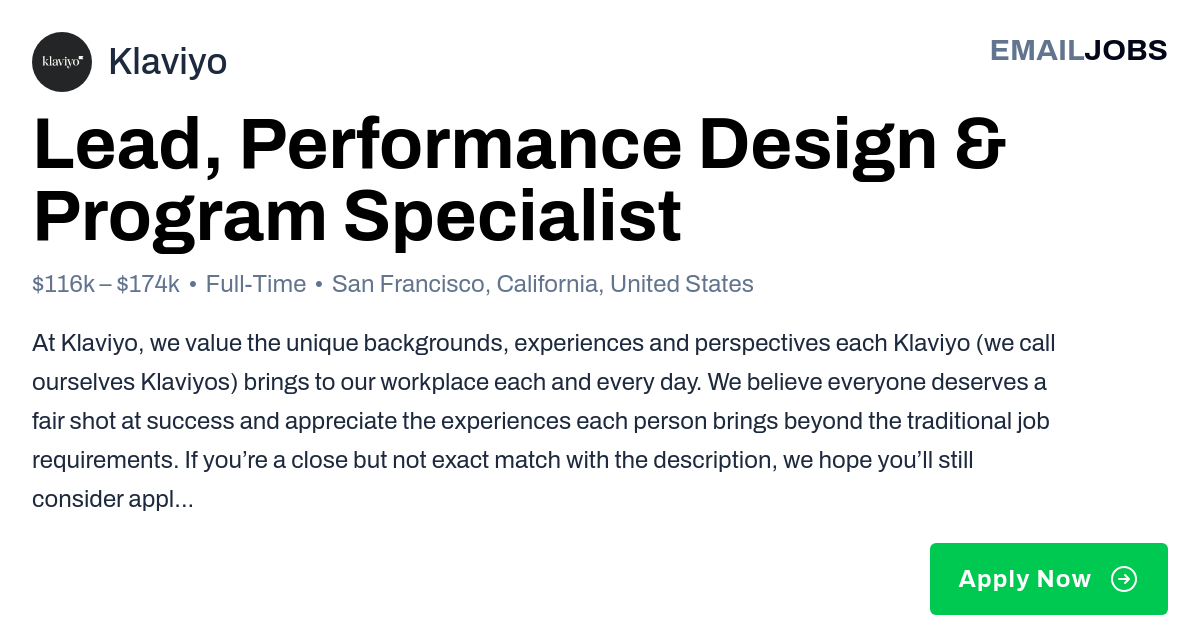Select the Full-Time employment type label
1200x630 pixels.
(x=256, y=284)
